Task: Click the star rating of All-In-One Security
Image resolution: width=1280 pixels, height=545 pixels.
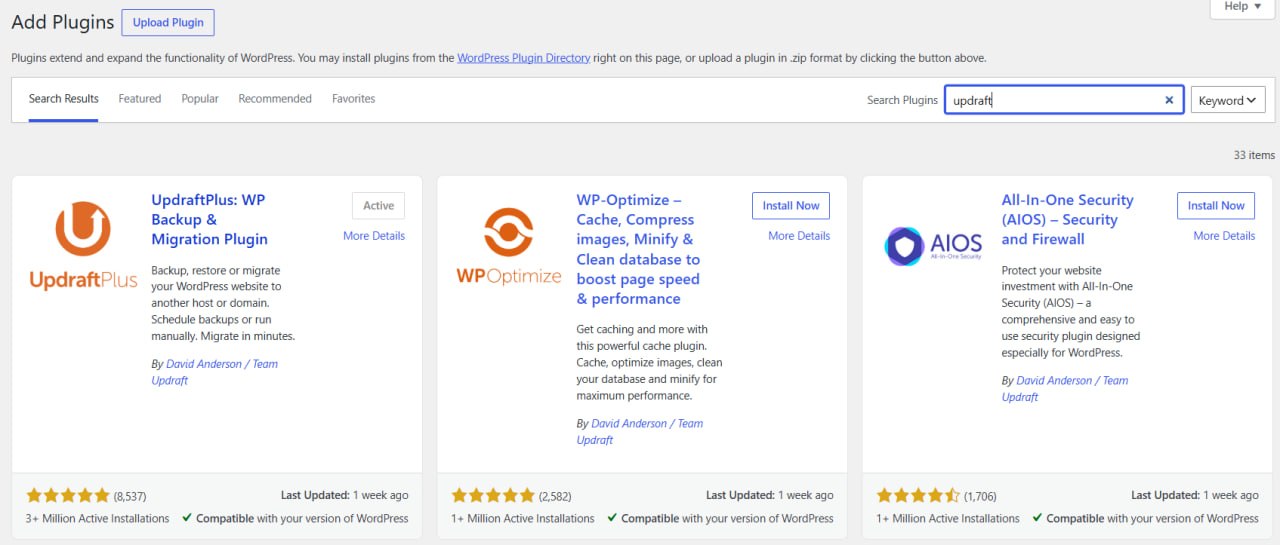Action: tap(918, 495)
